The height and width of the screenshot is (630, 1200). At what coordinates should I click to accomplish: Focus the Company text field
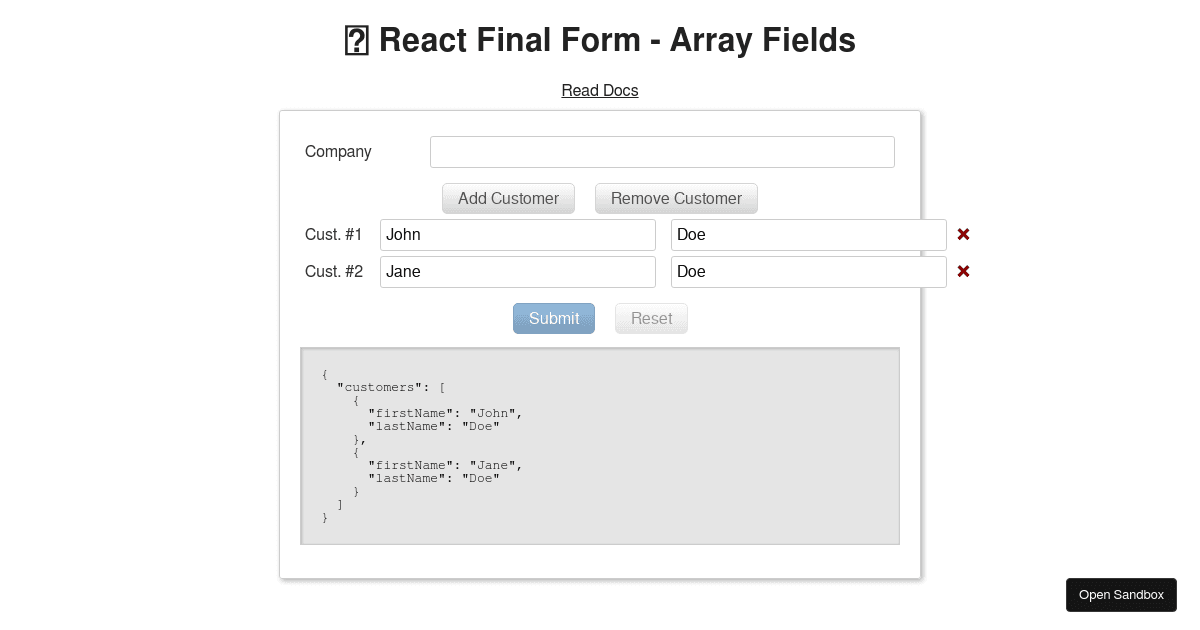[x=662, y=152]
